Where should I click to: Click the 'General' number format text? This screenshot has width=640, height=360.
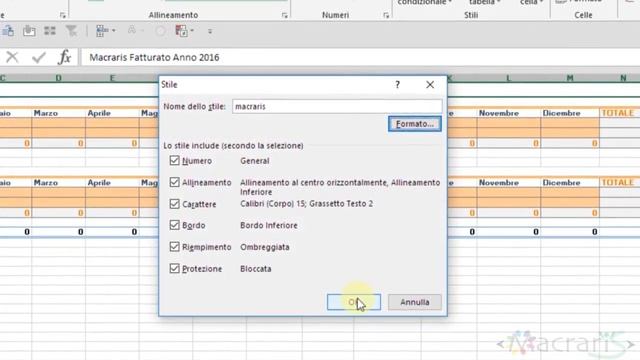pyautogui.click(x=255, y=161)
